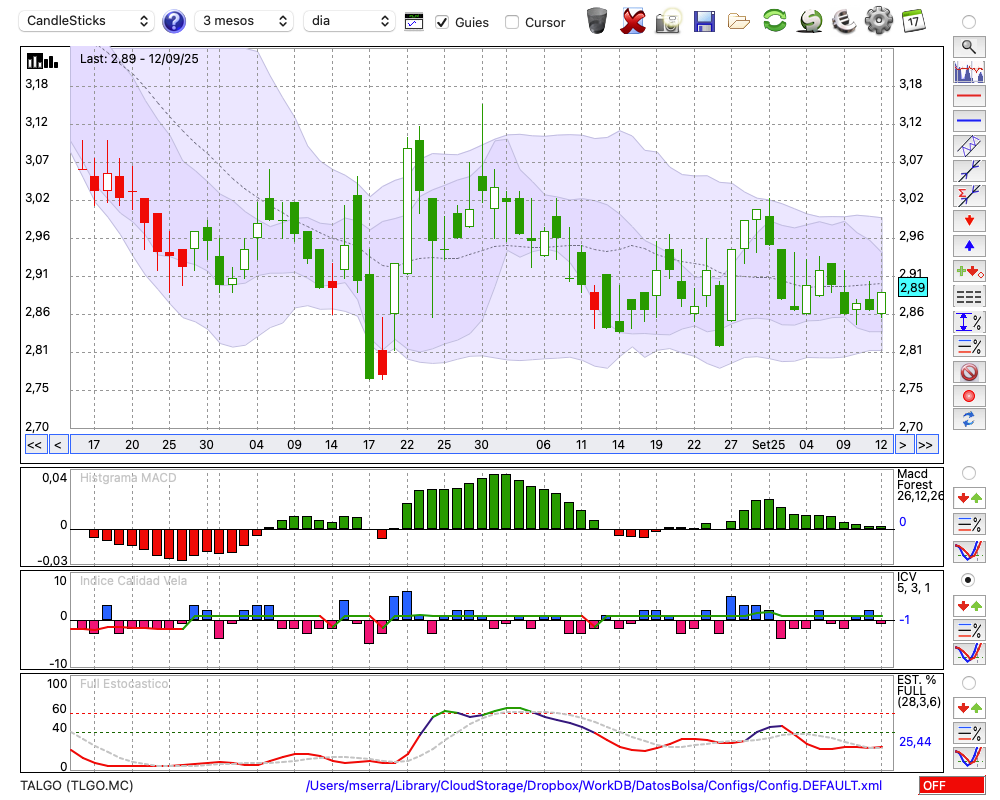Click the lines percent button for the Estocastico panel

[969, 733]
